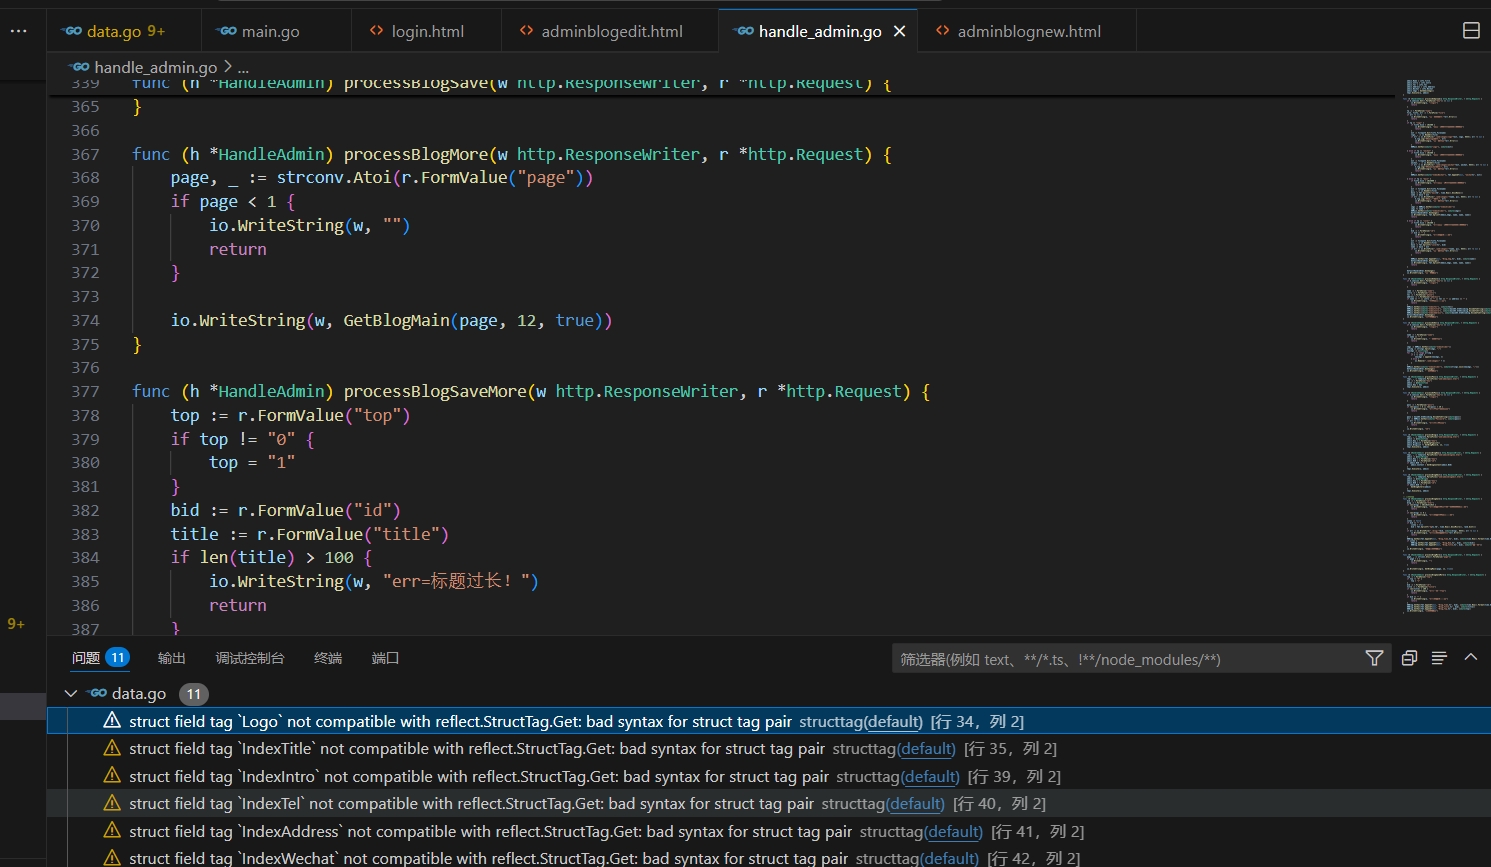Image resolution: width=1491 pixels, height=867 pixels.
Task: Click the 9+ source control badge in sidebar
Action: tap(16, 624)
